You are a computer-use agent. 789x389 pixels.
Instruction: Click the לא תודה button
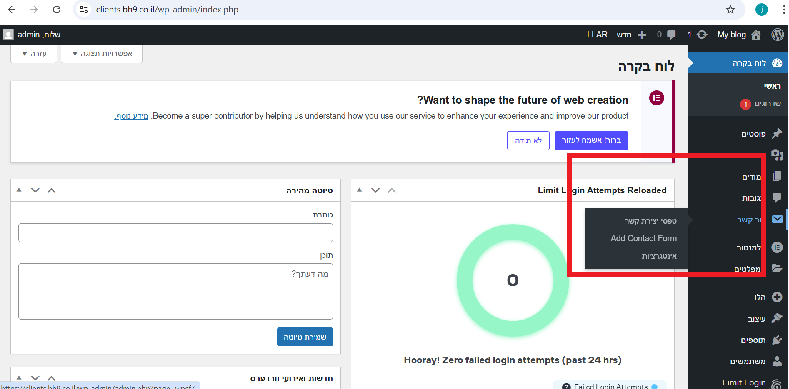coord(528,141)
